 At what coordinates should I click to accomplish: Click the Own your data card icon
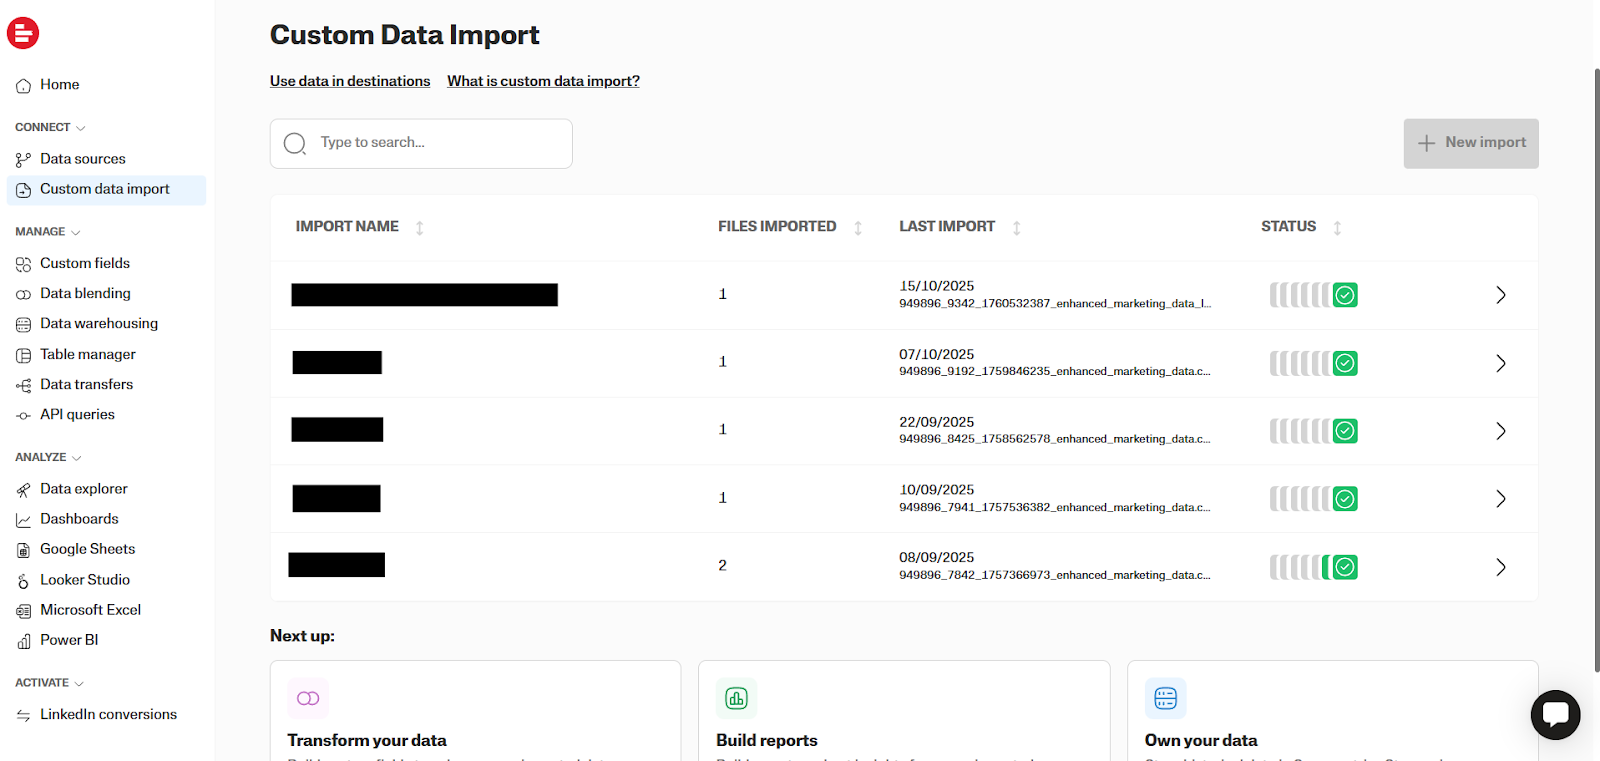(x=1166, y=698)
